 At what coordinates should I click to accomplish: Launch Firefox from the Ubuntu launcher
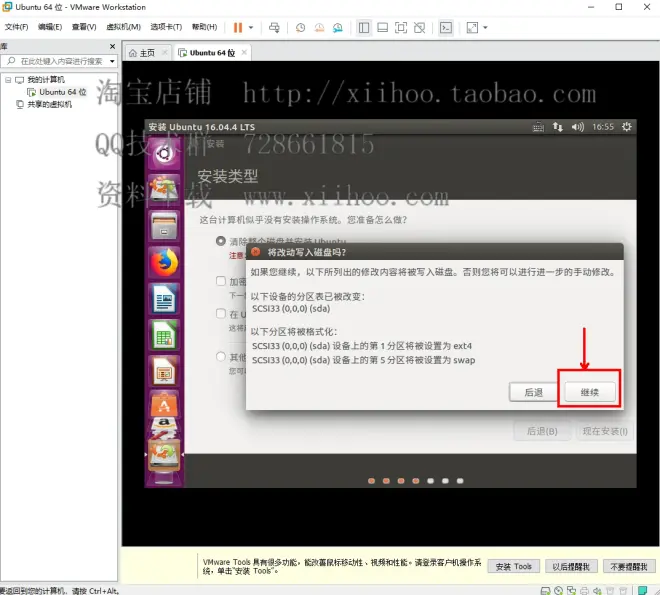pos(164,262)
